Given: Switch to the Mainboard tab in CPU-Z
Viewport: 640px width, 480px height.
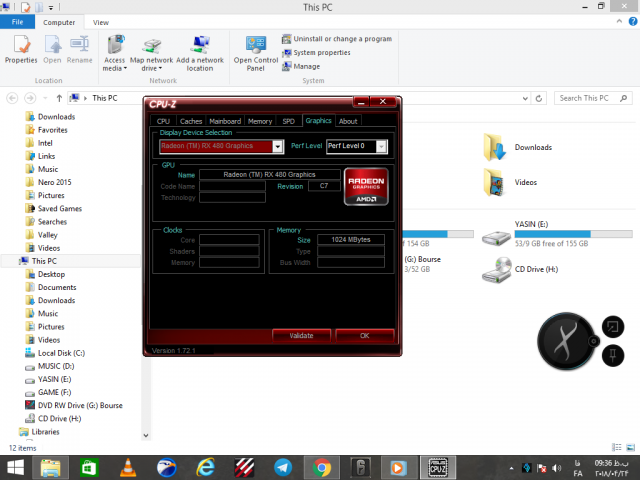Looking at the screenshot, I should [224, 121].
